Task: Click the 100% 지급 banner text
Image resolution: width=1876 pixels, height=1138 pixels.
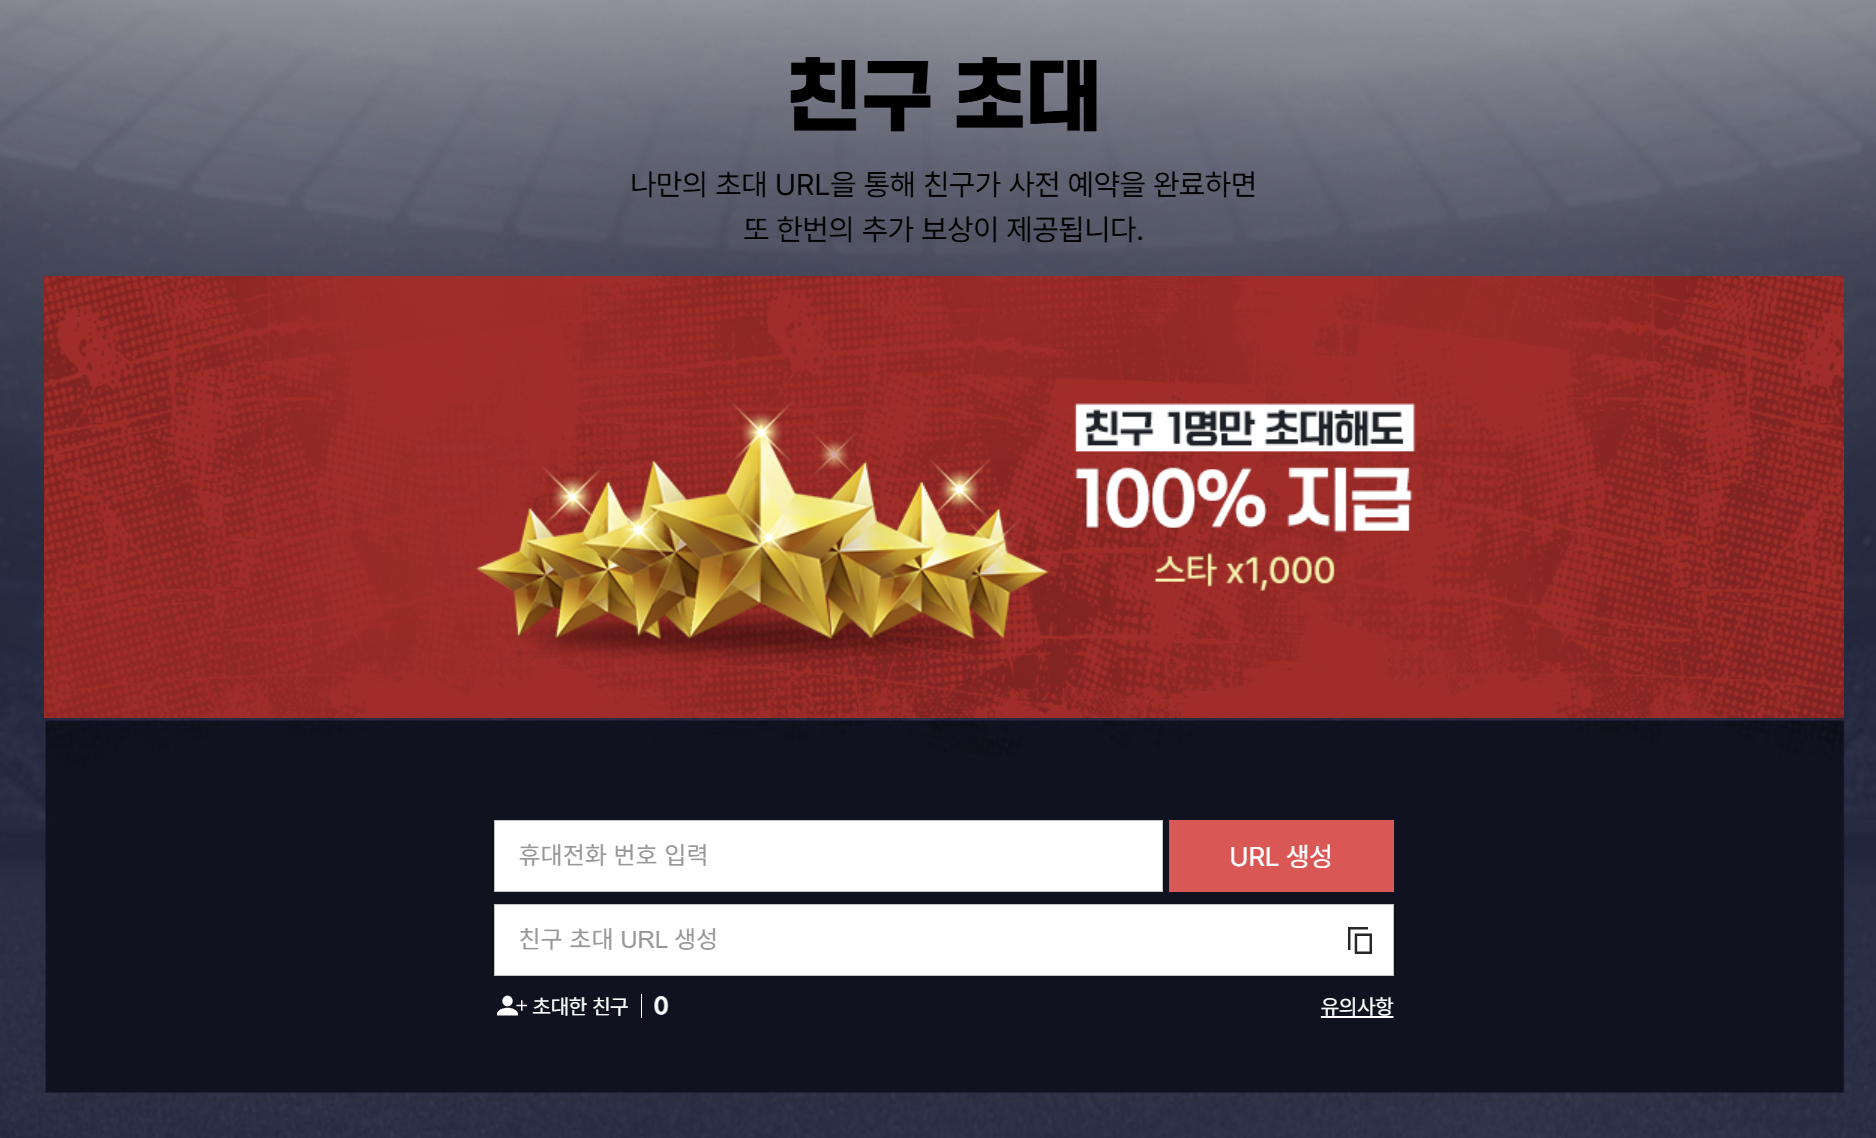Action: [x=1243, y=499]
